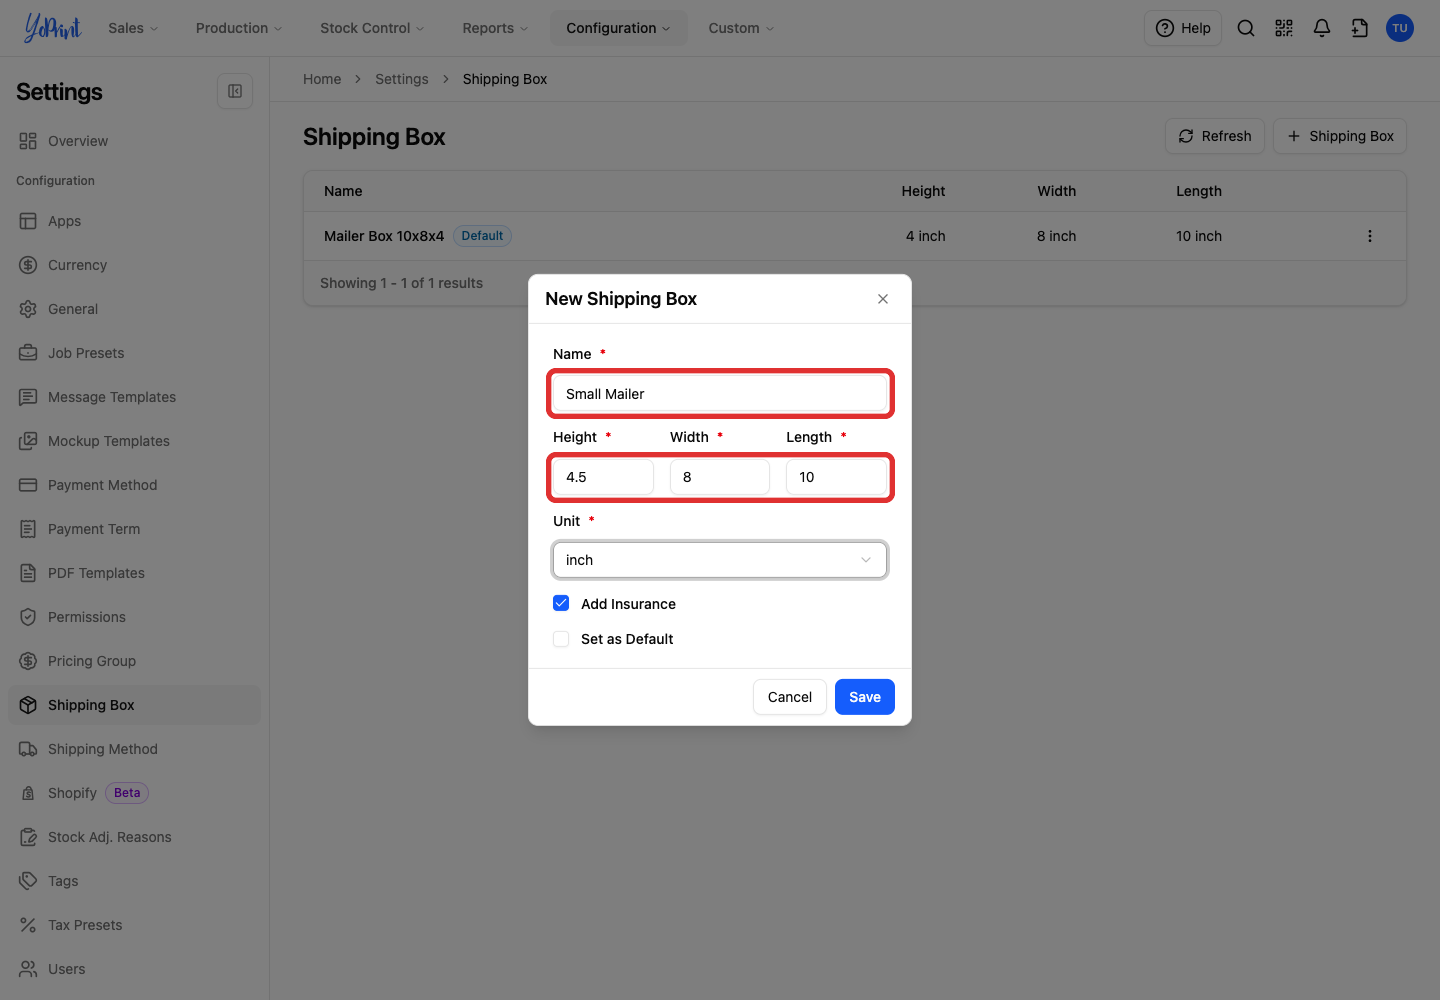The image size is (1440, 1000).
Task: Click the Users icon in sidebar
Action: pyautogui.click(x=28, y=969)
